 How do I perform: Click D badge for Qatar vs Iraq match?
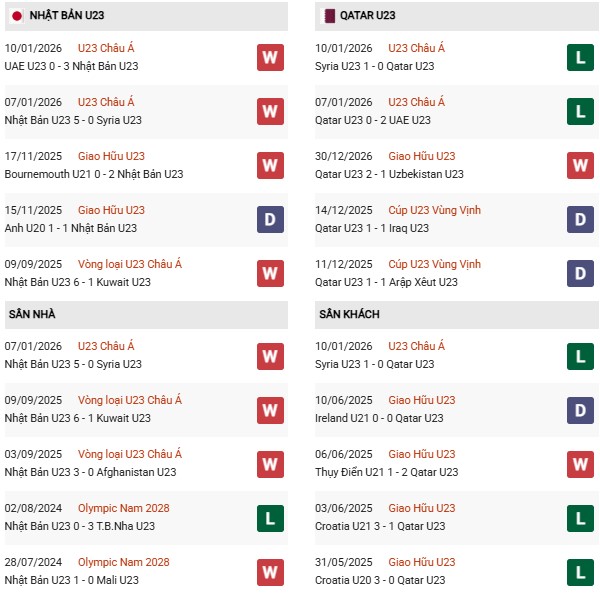coord(579,219)
